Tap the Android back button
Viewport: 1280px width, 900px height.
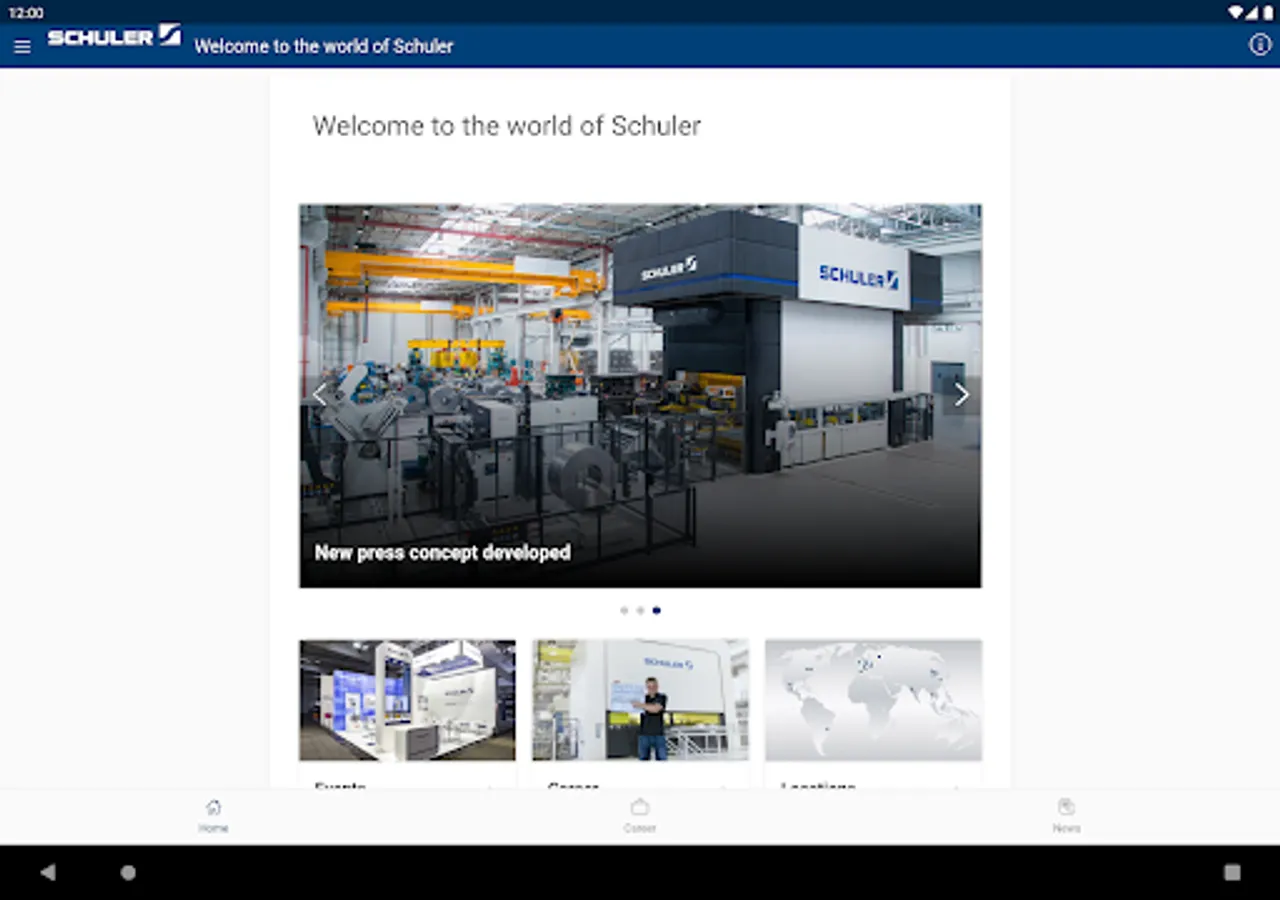pyautogui.click(x=48, y=872)
